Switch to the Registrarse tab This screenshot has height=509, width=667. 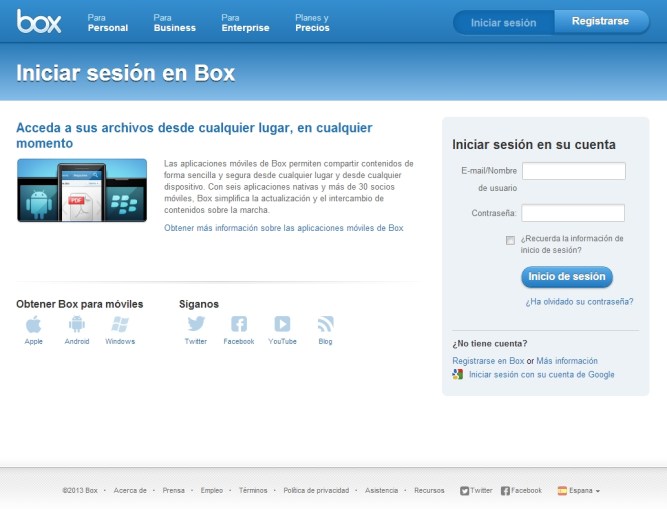tap(600, 21)
